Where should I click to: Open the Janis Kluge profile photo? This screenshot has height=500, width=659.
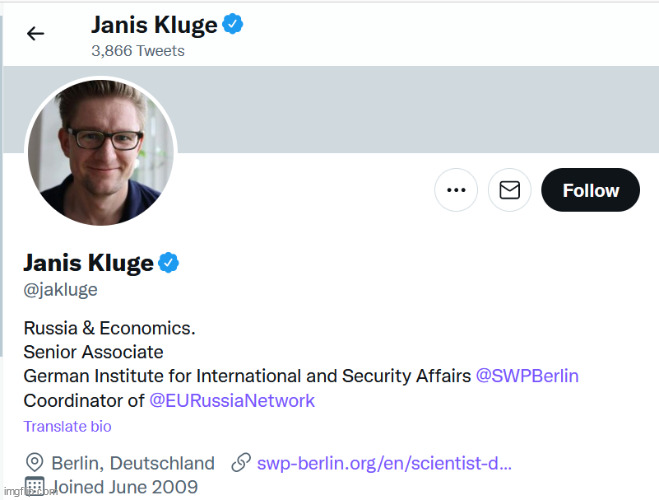click(100, 151)
